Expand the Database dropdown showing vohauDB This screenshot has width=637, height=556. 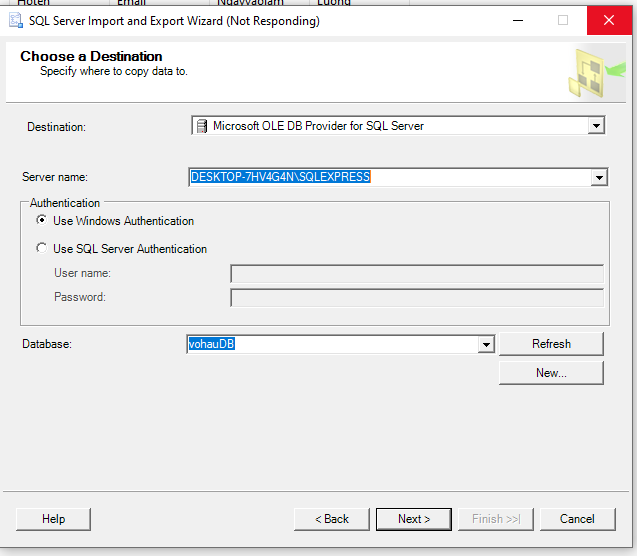(x=486, y=344)
